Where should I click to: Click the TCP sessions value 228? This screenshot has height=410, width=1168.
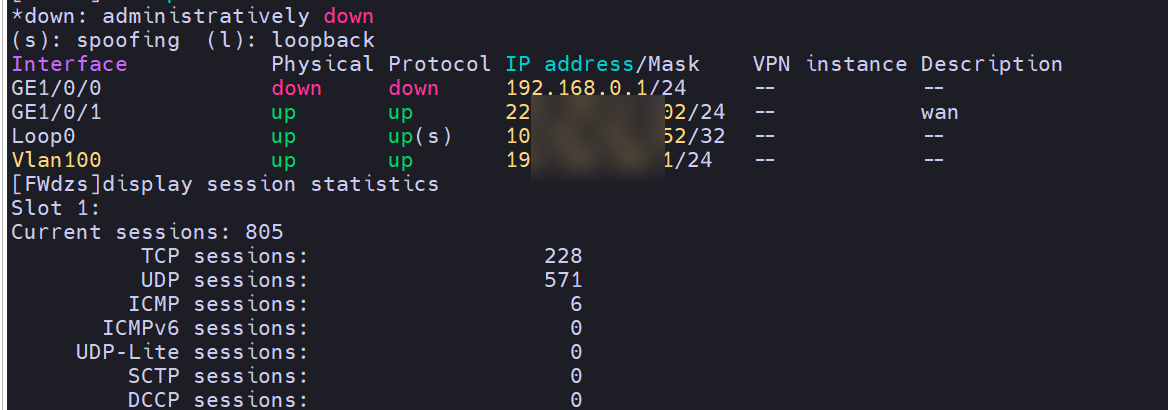click(x=563, y=256)
